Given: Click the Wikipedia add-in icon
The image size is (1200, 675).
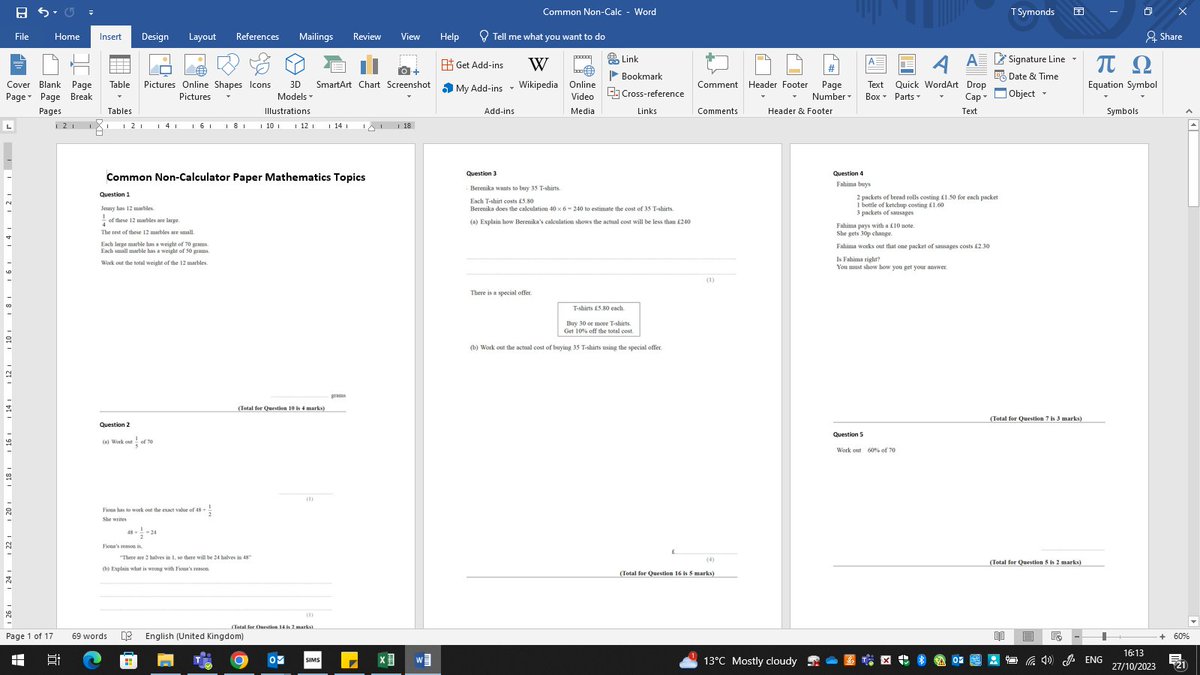Looking at the screenshot, I should (x=538, y=72).
